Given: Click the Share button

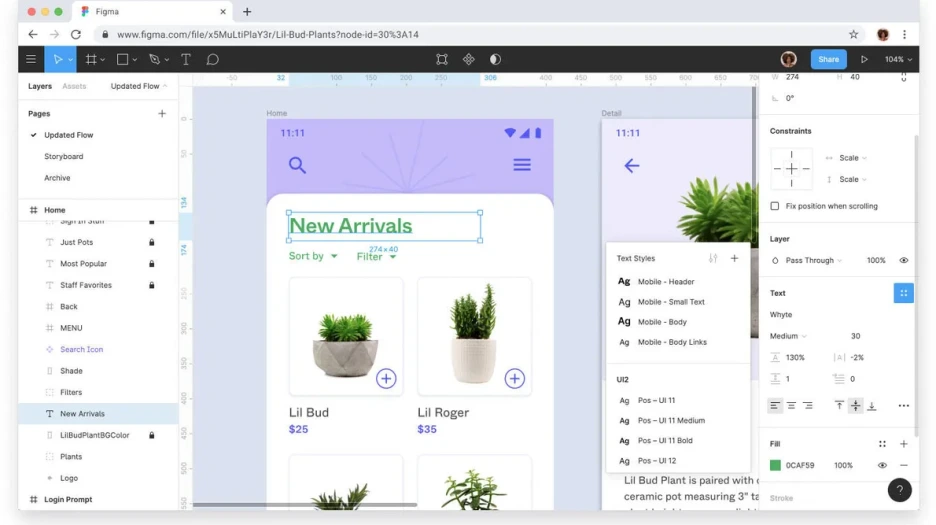Looking at the screenshot, I should tap(828, 59).
